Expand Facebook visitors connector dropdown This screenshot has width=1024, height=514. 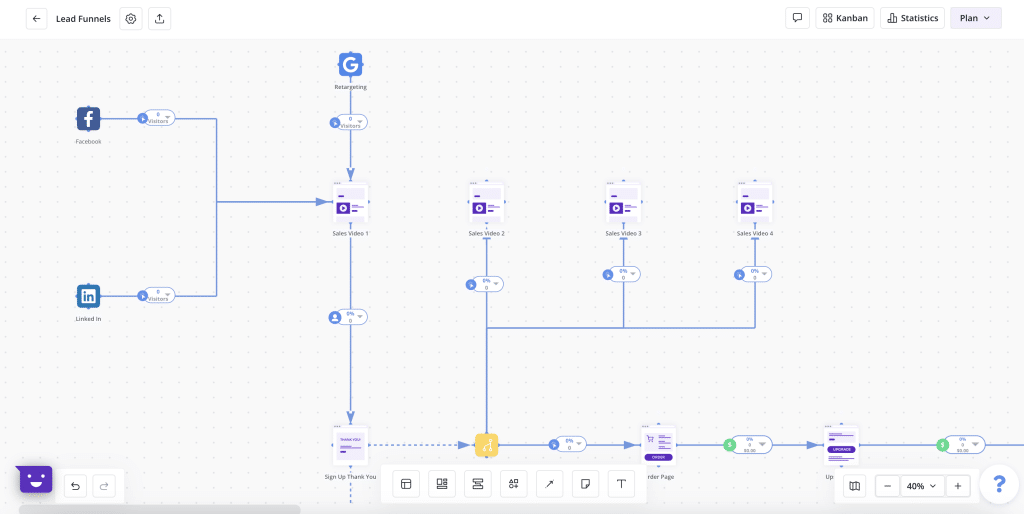pyautogui.click(x=168, y=118)
